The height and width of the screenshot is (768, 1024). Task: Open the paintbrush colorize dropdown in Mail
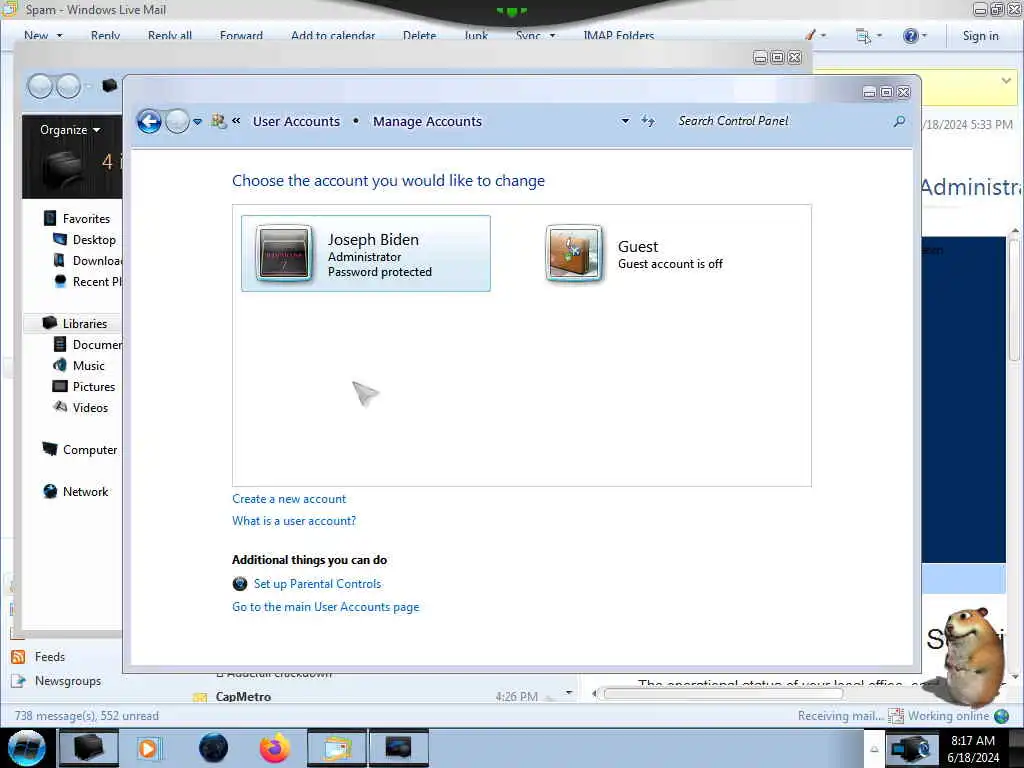(815, 35)
